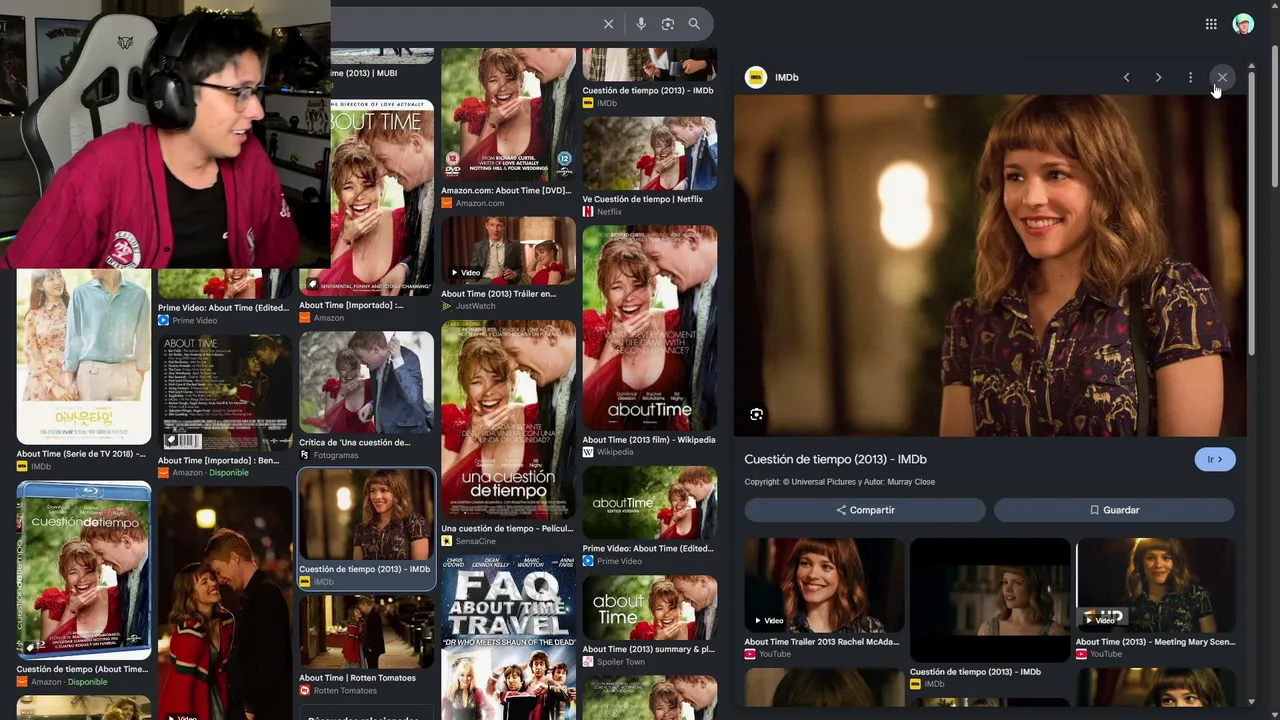Click 'Spoiler Town' source name

click(621, 662)
